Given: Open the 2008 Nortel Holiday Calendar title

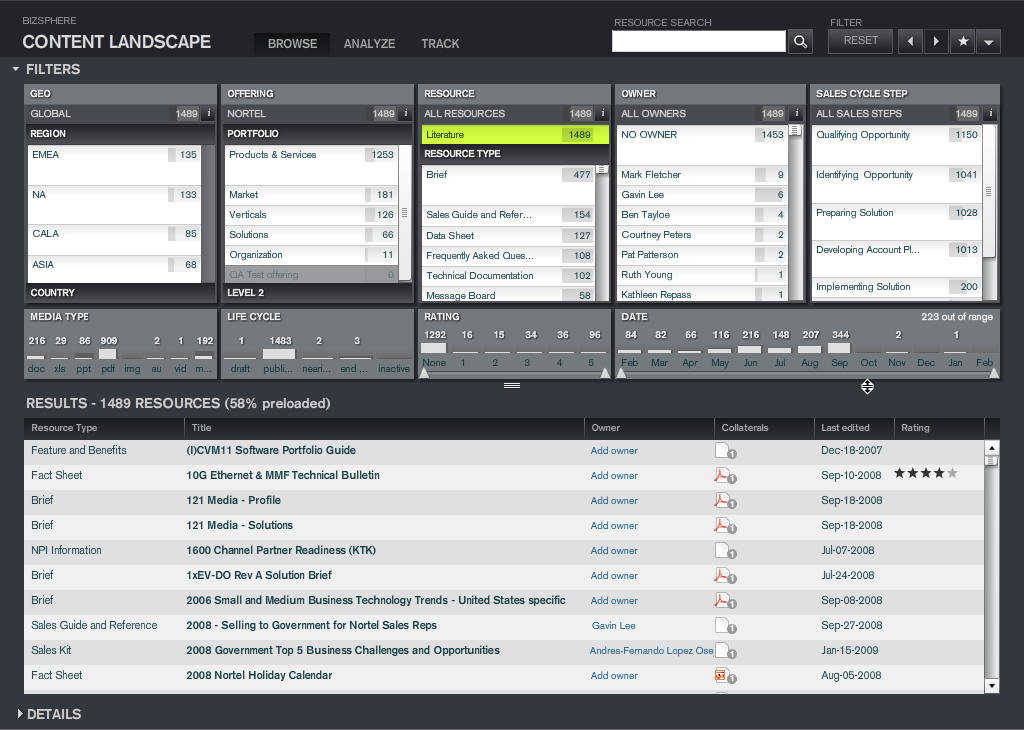Looking at the screenshot, I should (259, 675).
